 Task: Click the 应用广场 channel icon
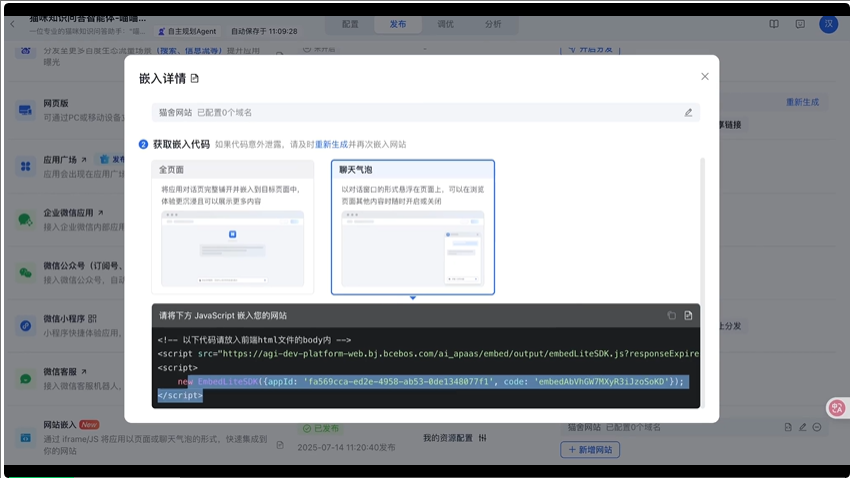coord(25,166)
